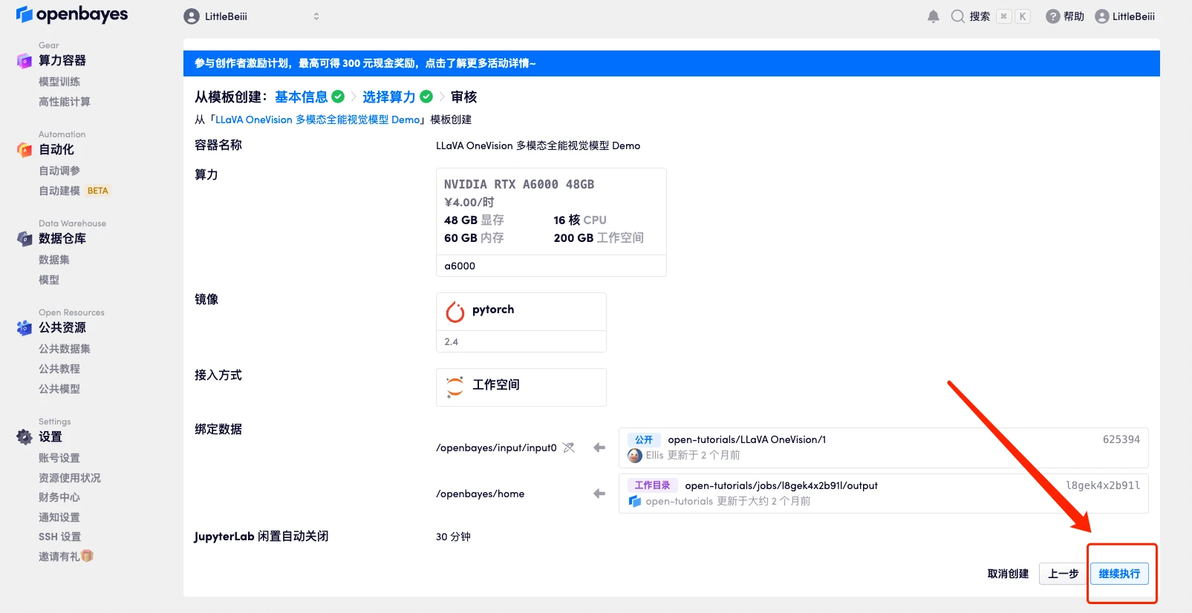Open LLaVA OneVision template link

[x=318, y=119]
